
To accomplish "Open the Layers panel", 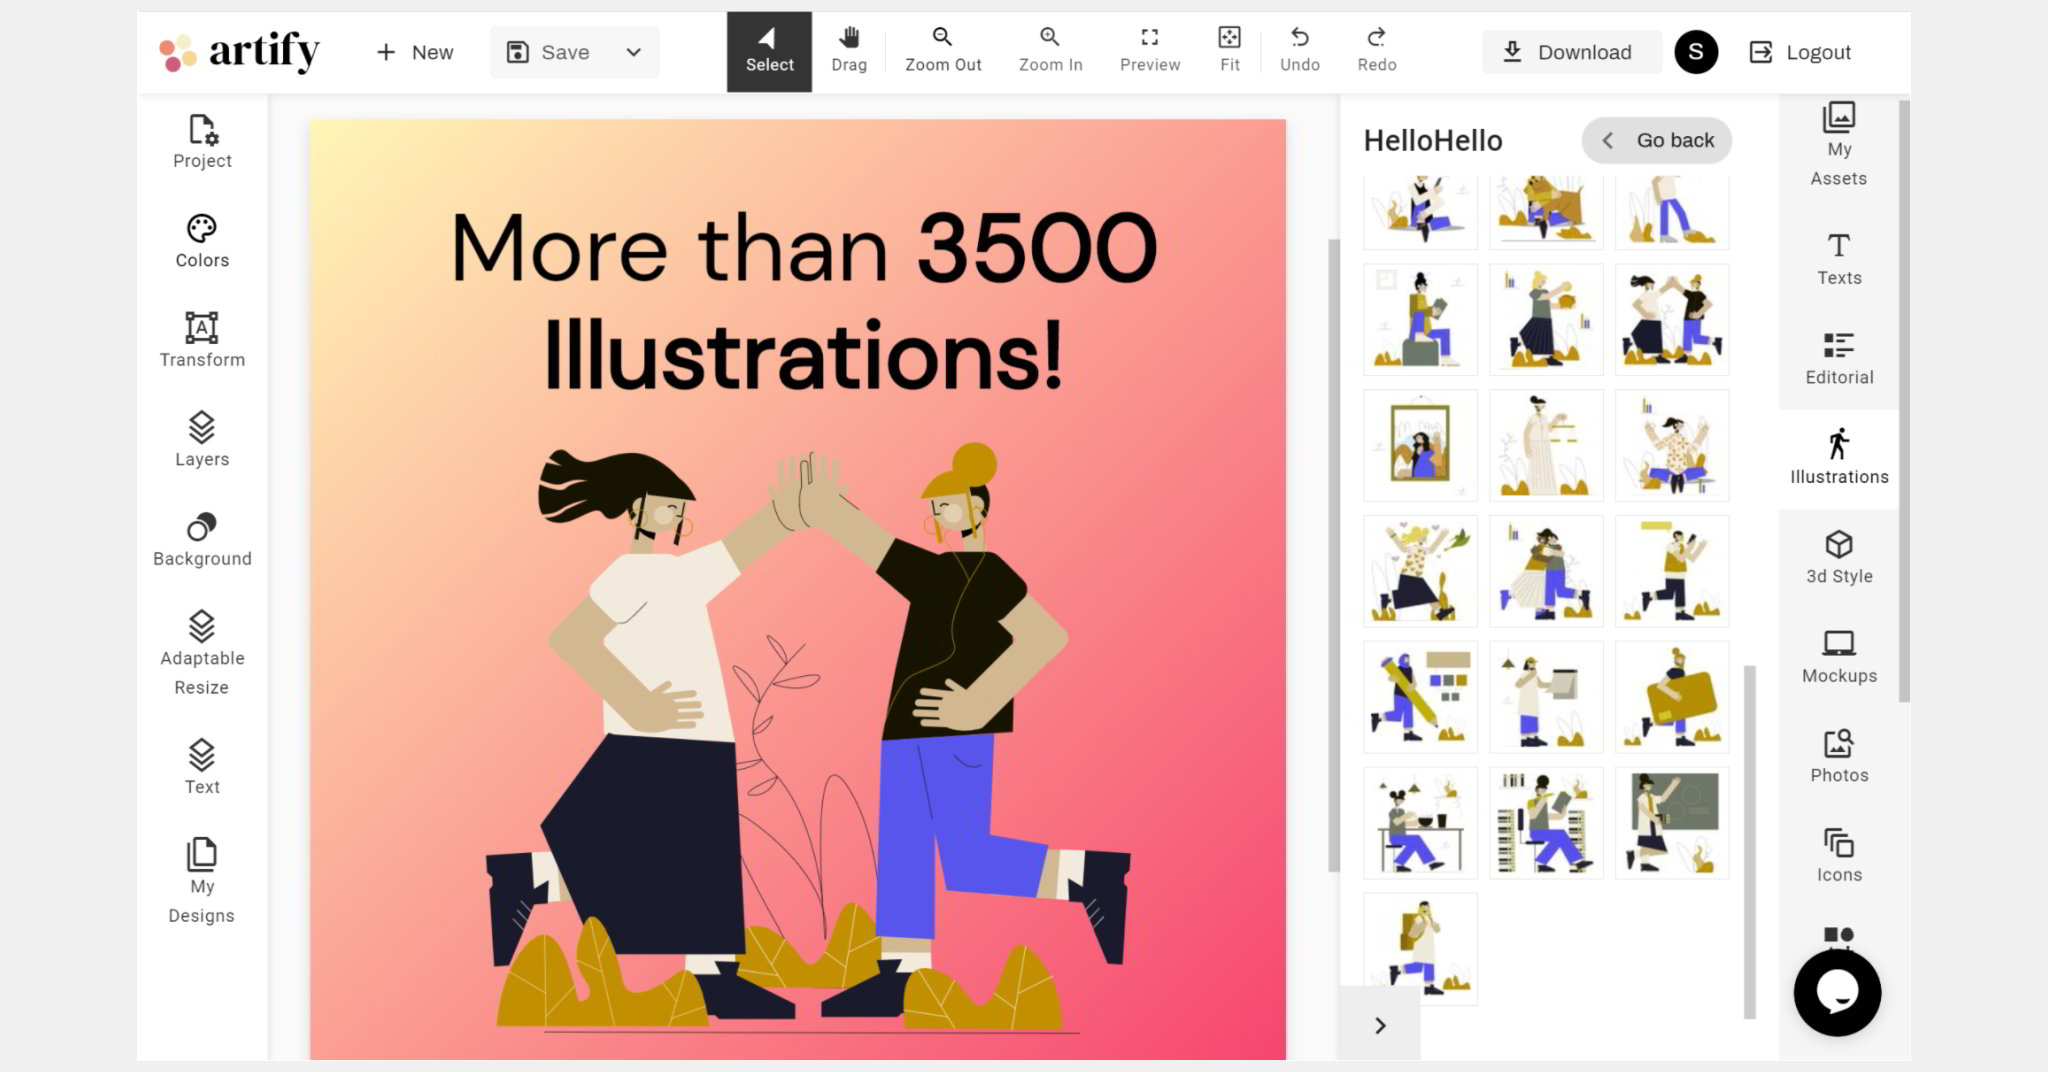I will (x=202, y=440).
